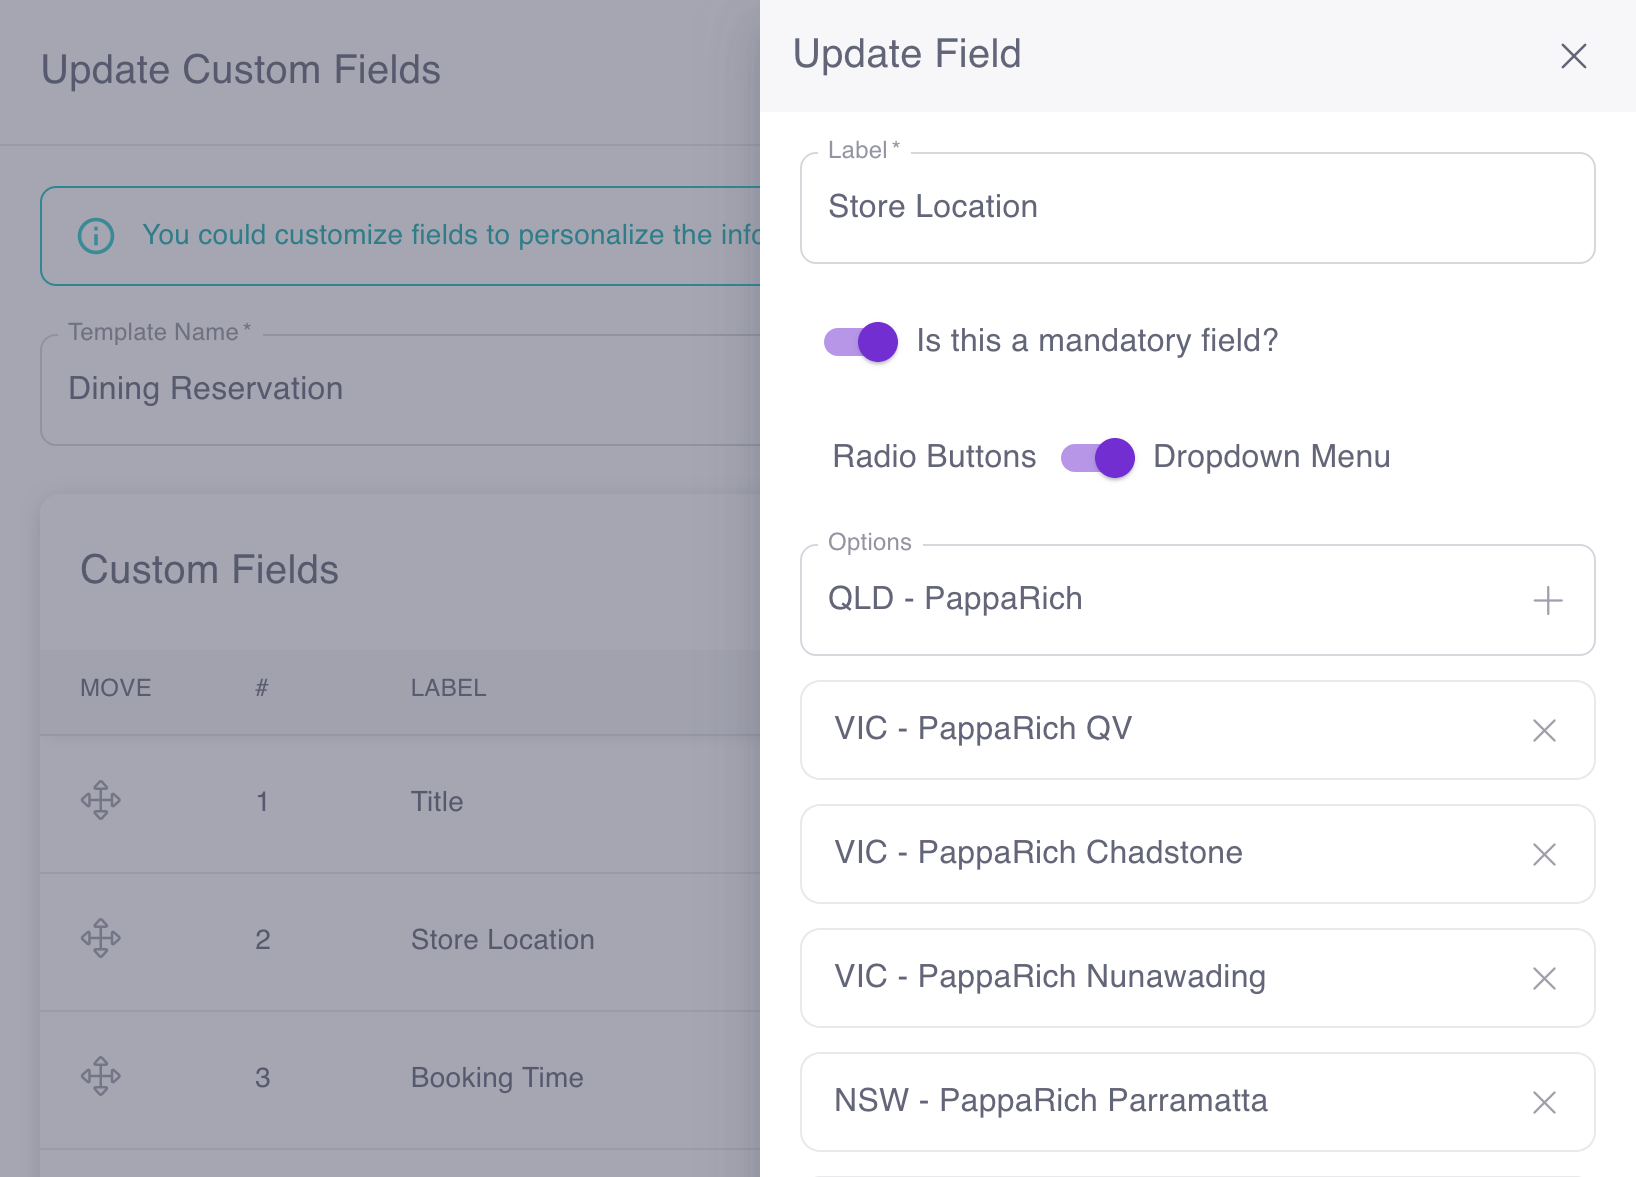
Task: Click the Custom Fields section header
Action: (x=209, y=569)
